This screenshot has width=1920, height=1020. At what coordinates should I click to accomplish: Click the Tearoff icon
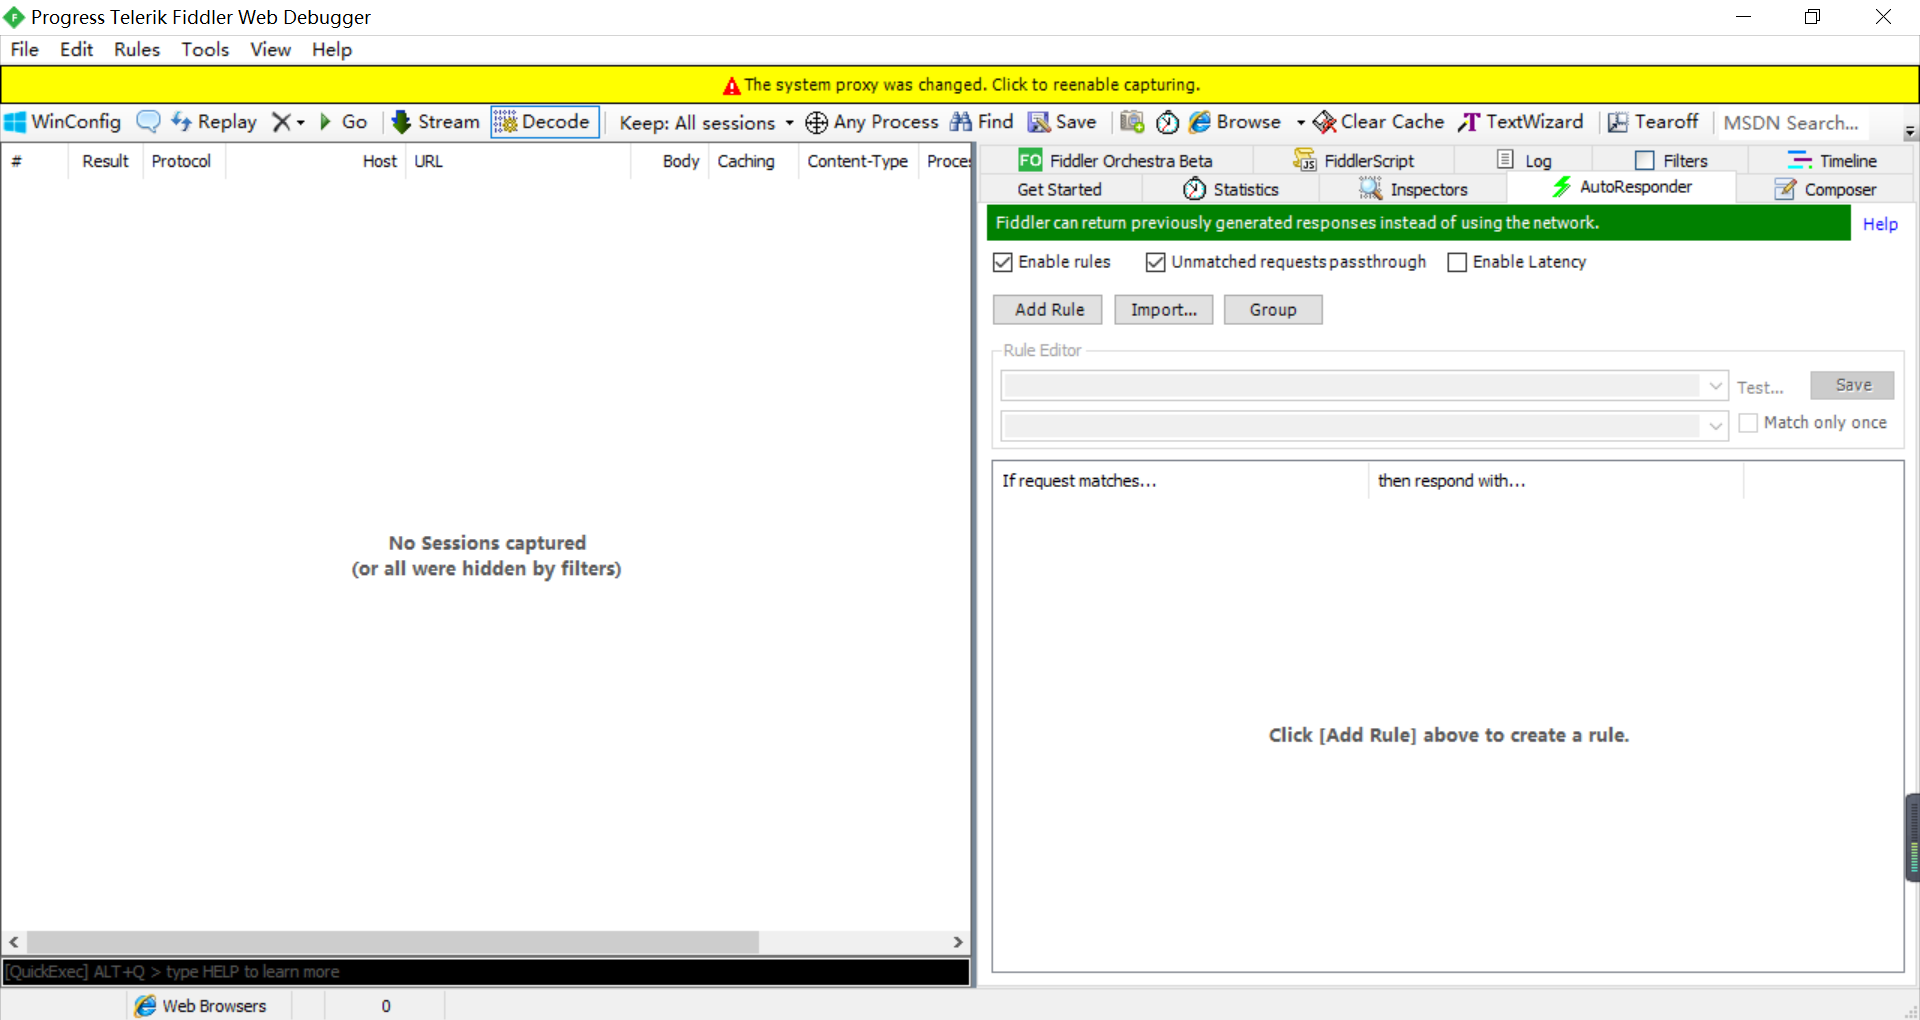pos(1618,122)
